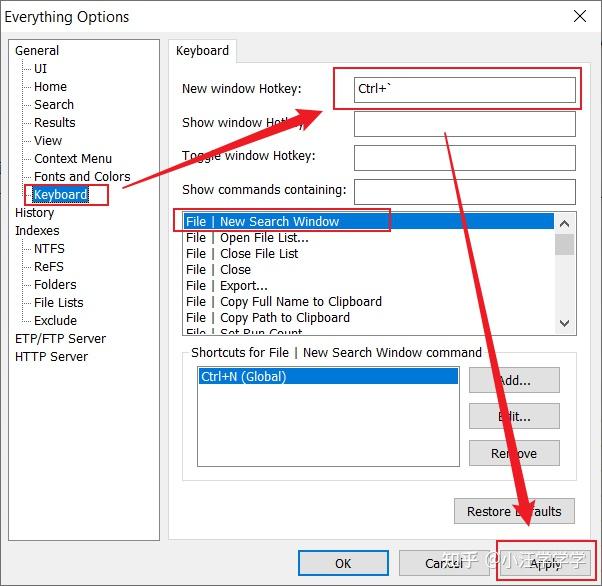The height and width of the screenshot is (586, 602).
Task: Click the Cancel button
Action: [x=444, y=563]
